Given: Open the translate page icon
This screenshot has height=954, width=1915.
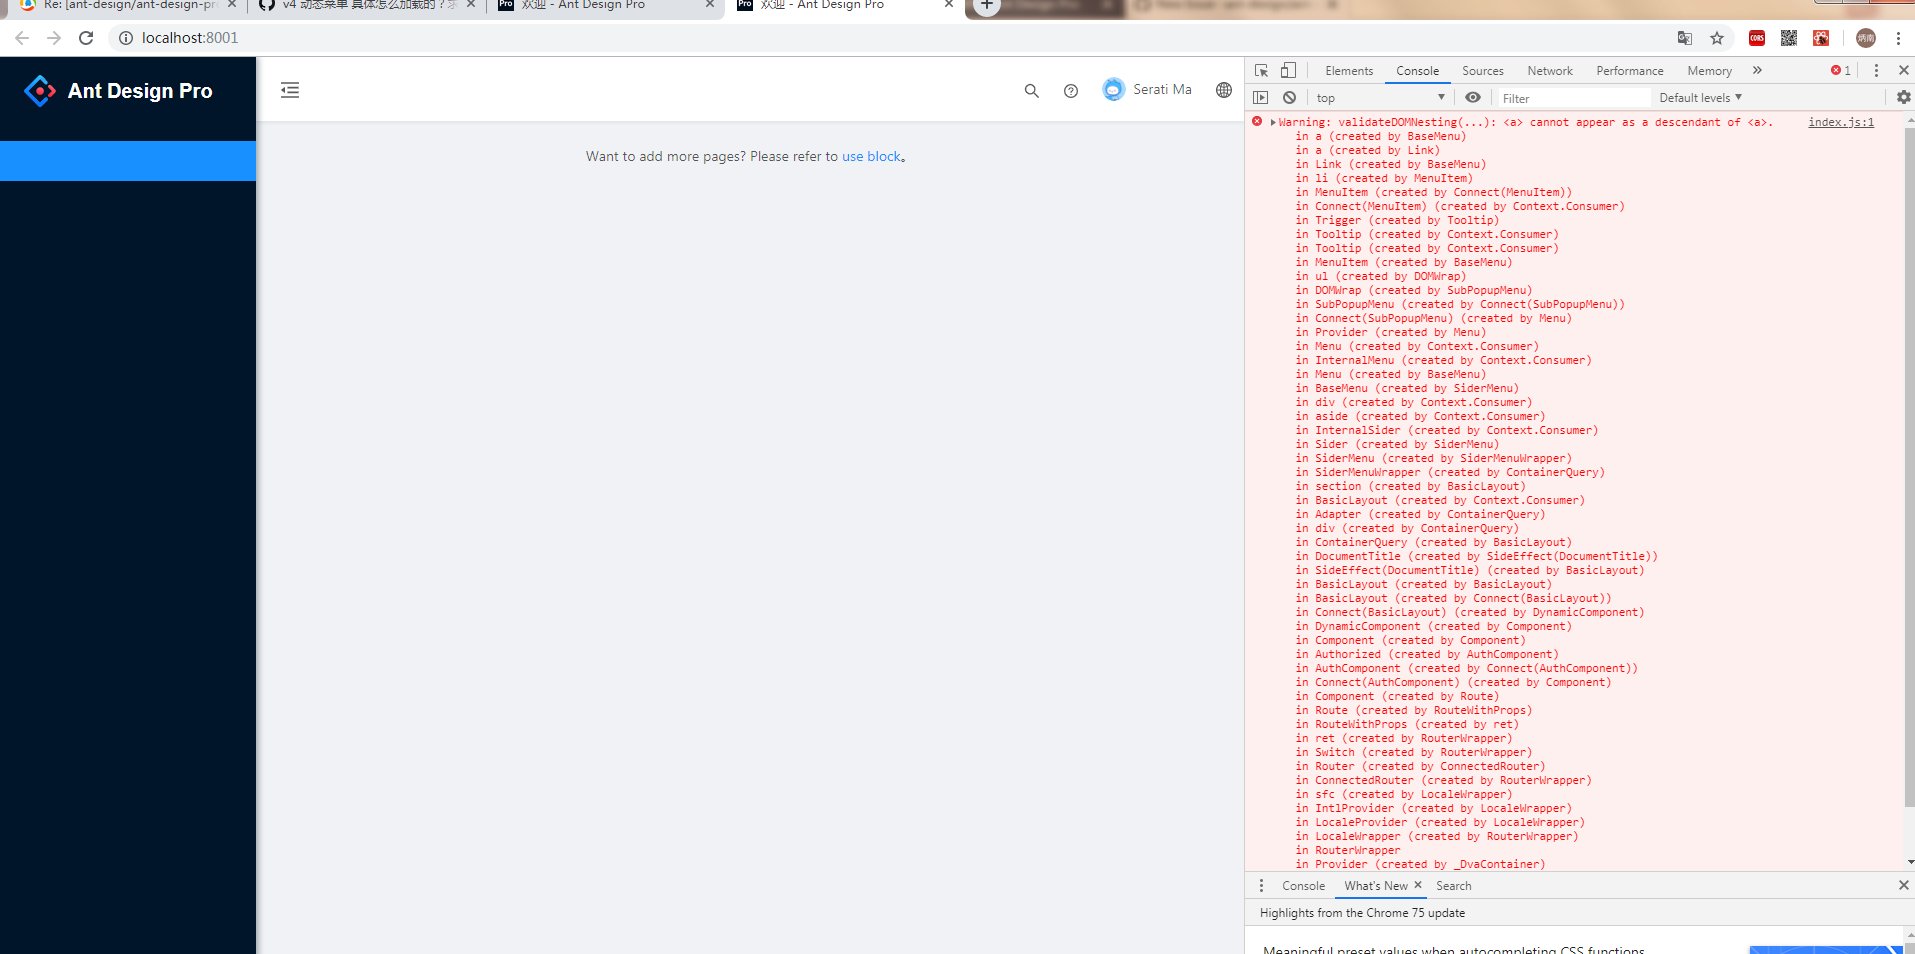Looking at the screenshot, I should [1685, 38].
